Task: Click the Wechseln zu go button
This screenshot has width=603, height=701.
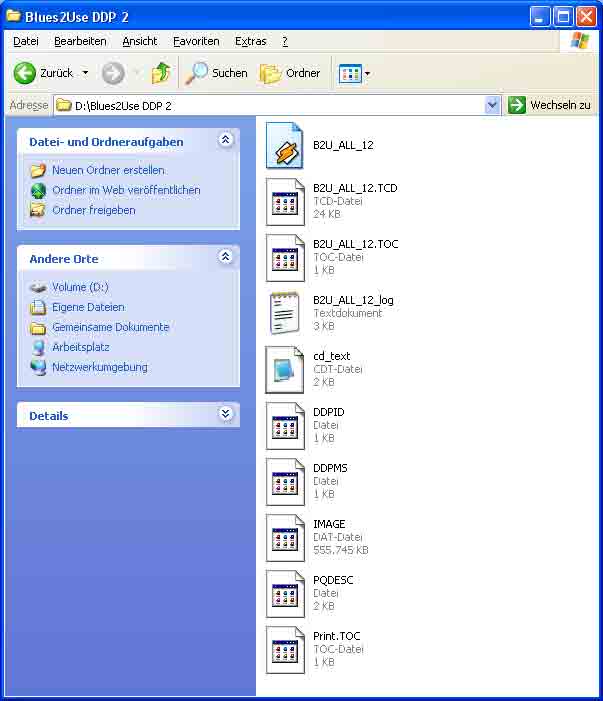Action: pyautogui.click(x=549, y=106)
